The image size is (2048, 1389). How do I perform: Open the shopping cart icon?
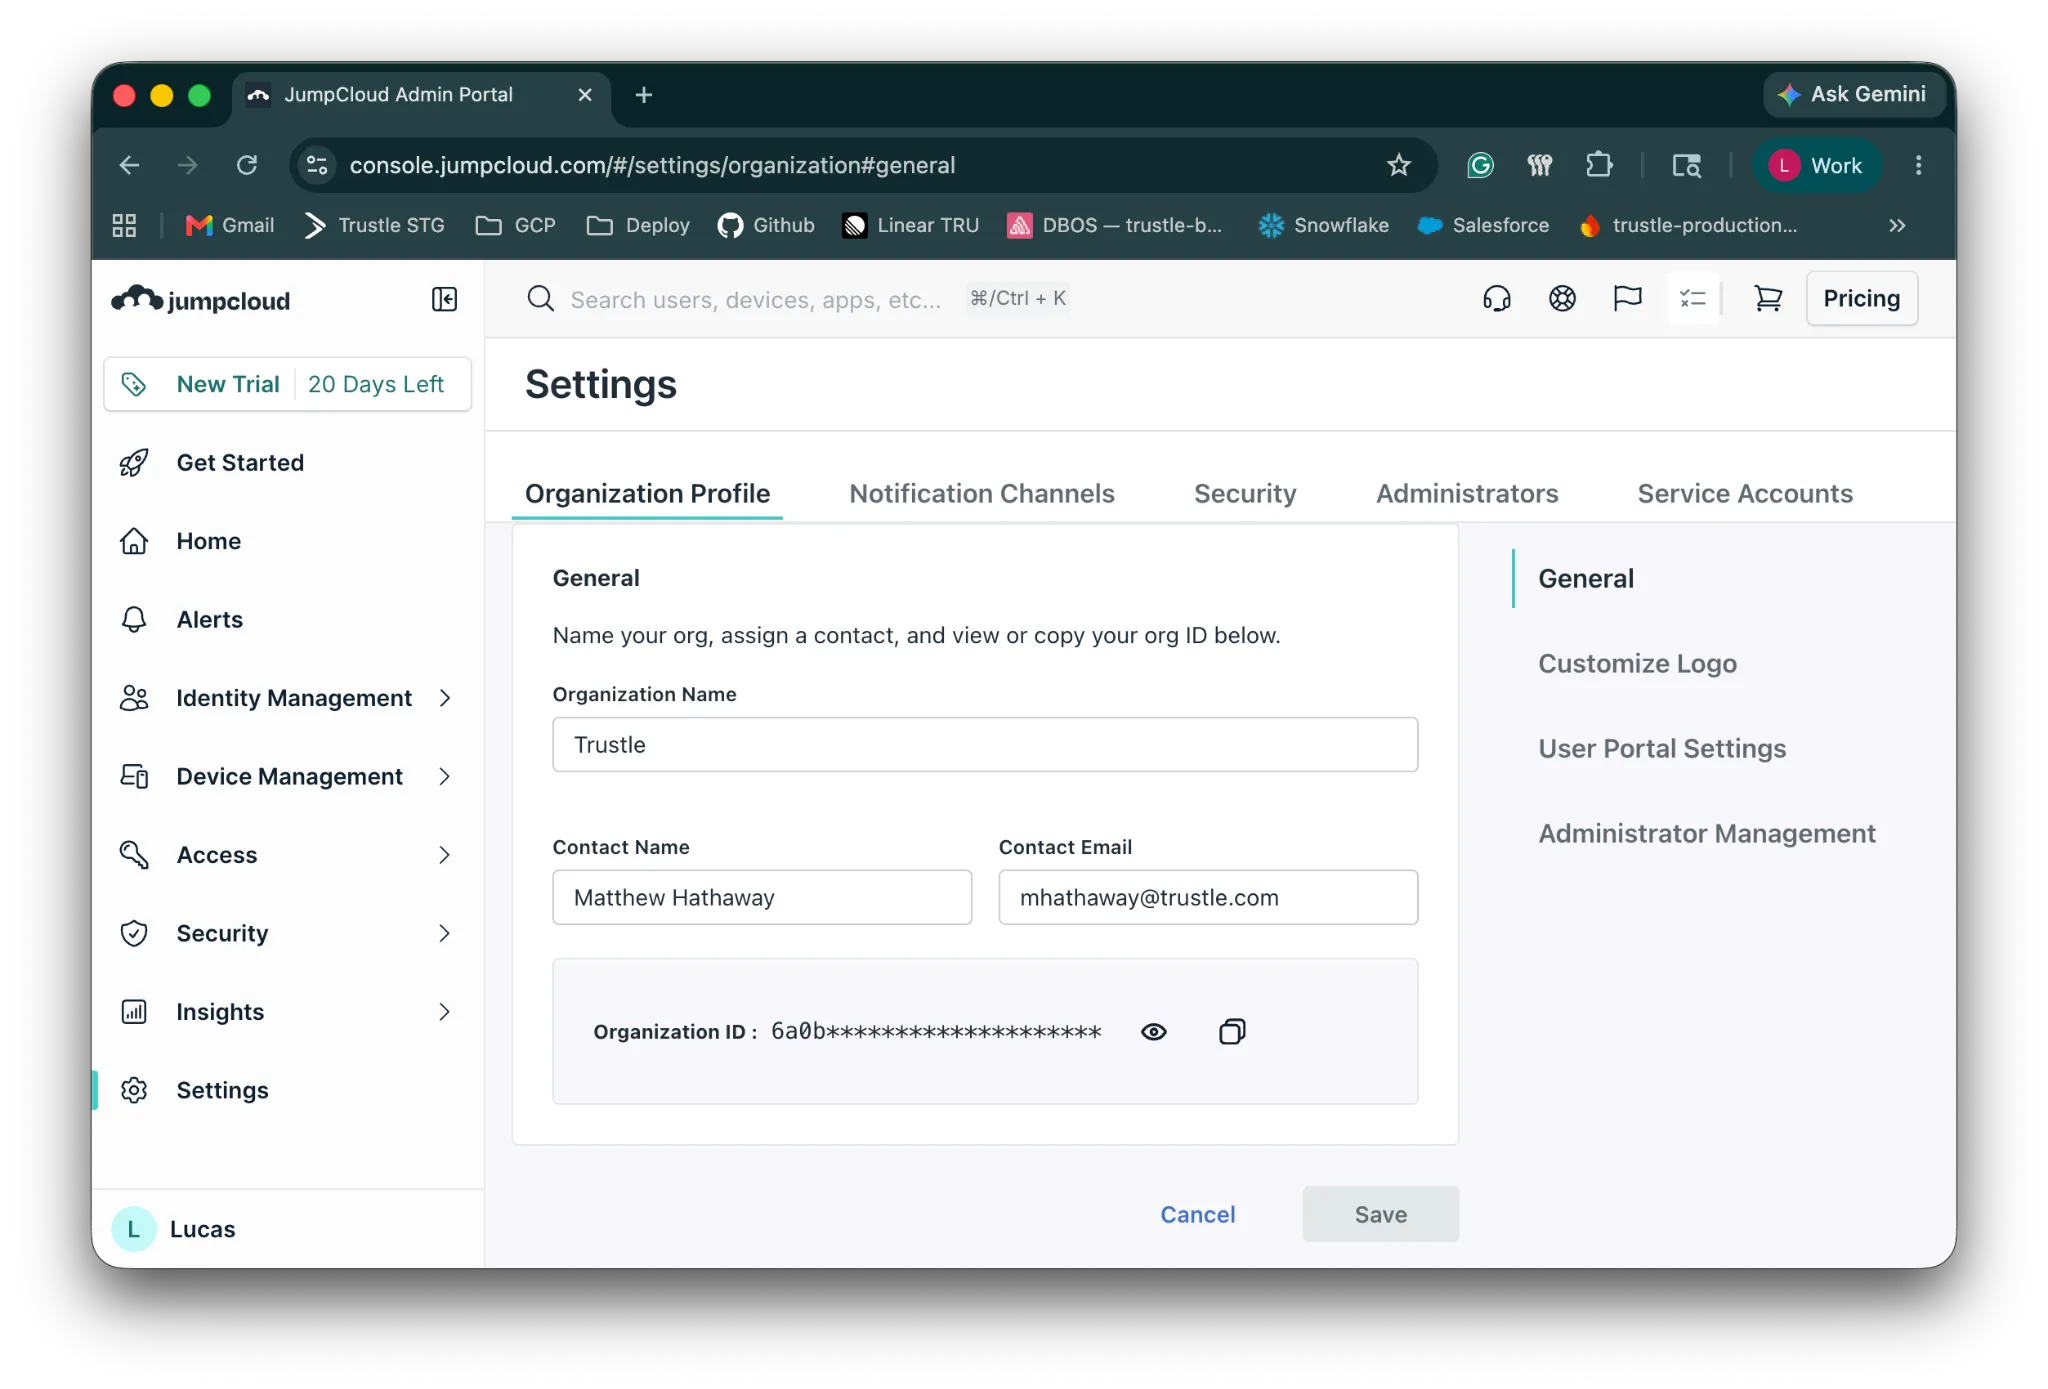pyautogui.click(x=1768, y=298)
